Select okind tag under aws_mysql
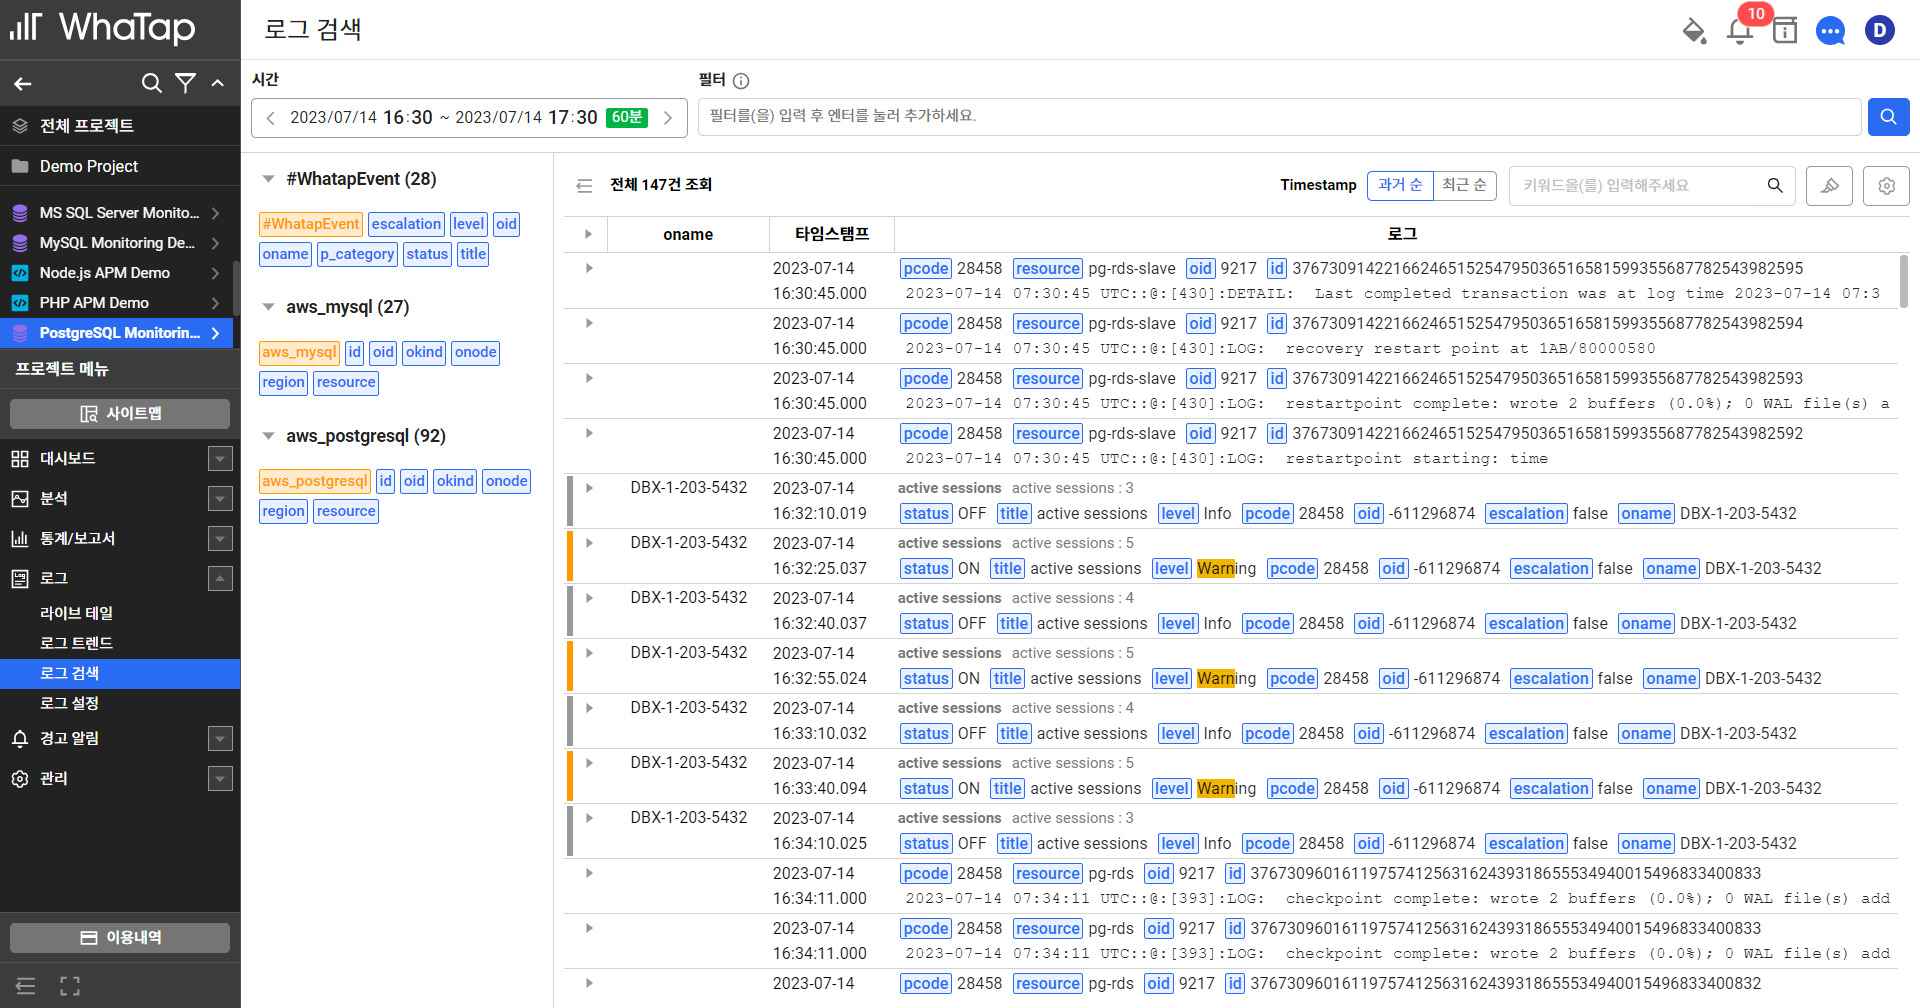The image size is (1920, 1008). pyautogui.click(x=424, y=352)
